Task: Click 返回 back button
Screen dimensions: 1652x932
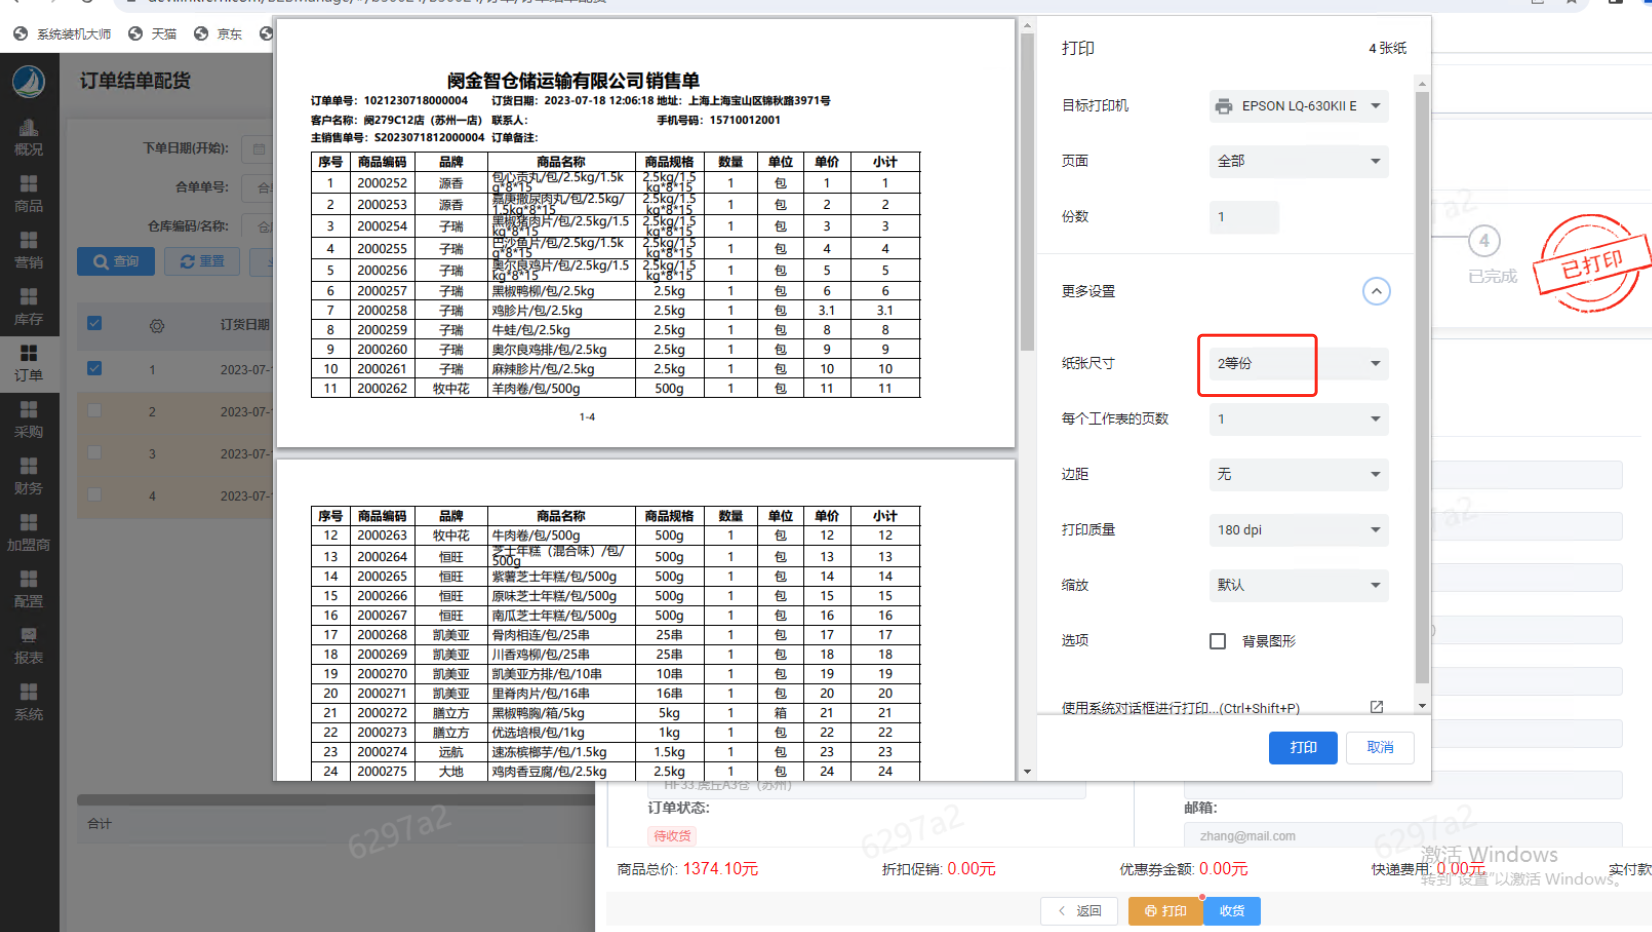Action: 1079,911
